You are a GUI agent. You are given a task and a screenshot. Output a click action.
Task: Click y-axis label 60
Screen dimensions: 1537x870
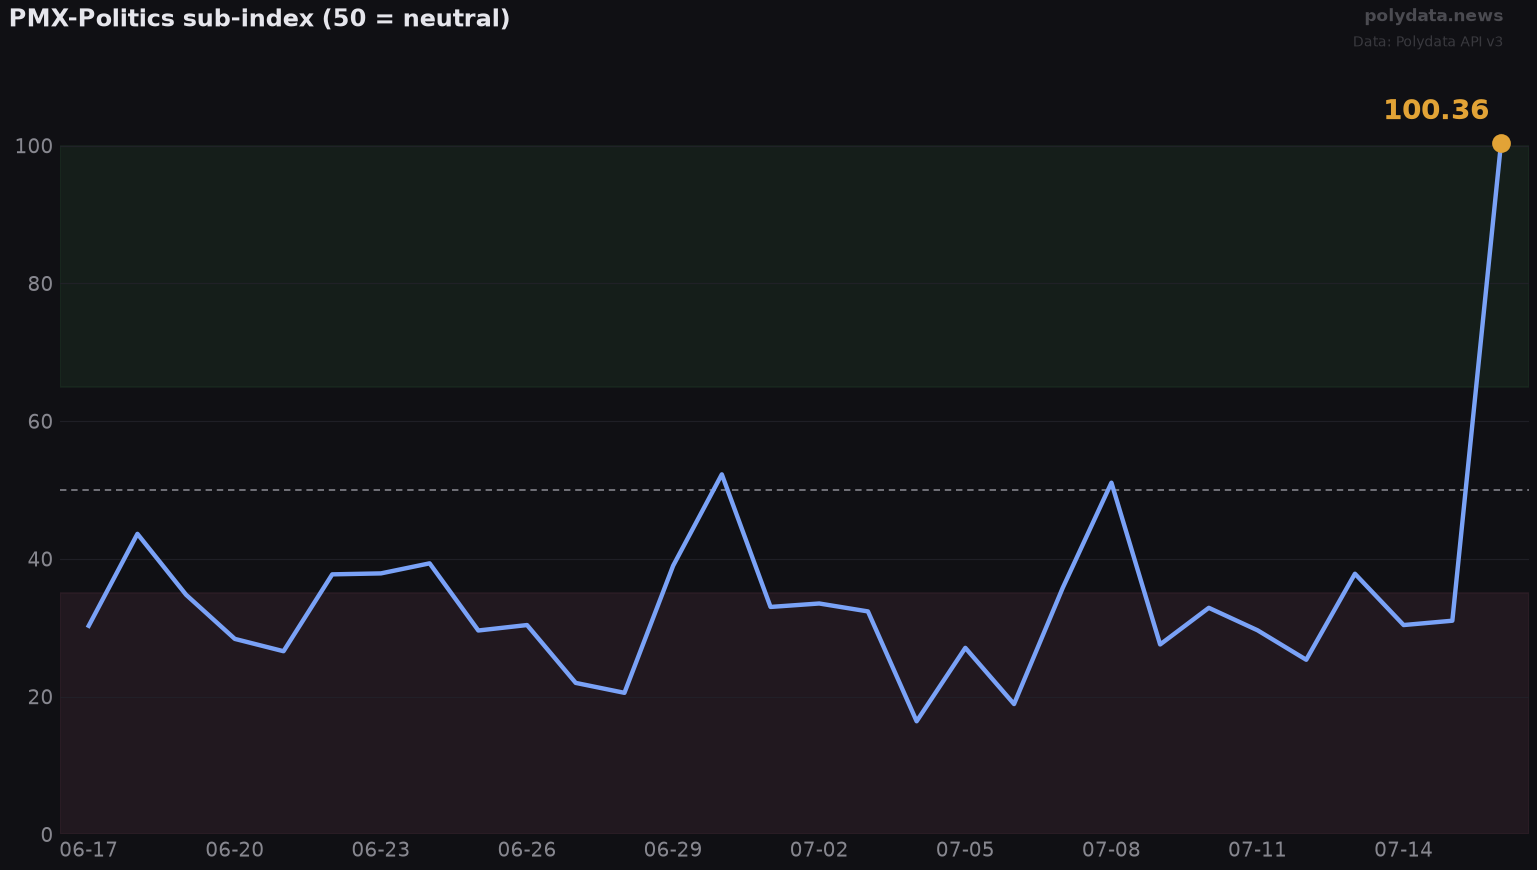pyautogui.click(x=40, y=422)
